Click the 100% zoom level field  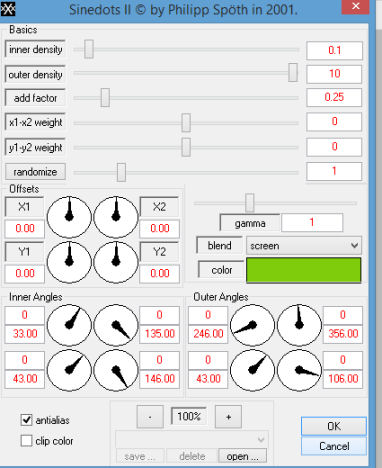(189, 416)
